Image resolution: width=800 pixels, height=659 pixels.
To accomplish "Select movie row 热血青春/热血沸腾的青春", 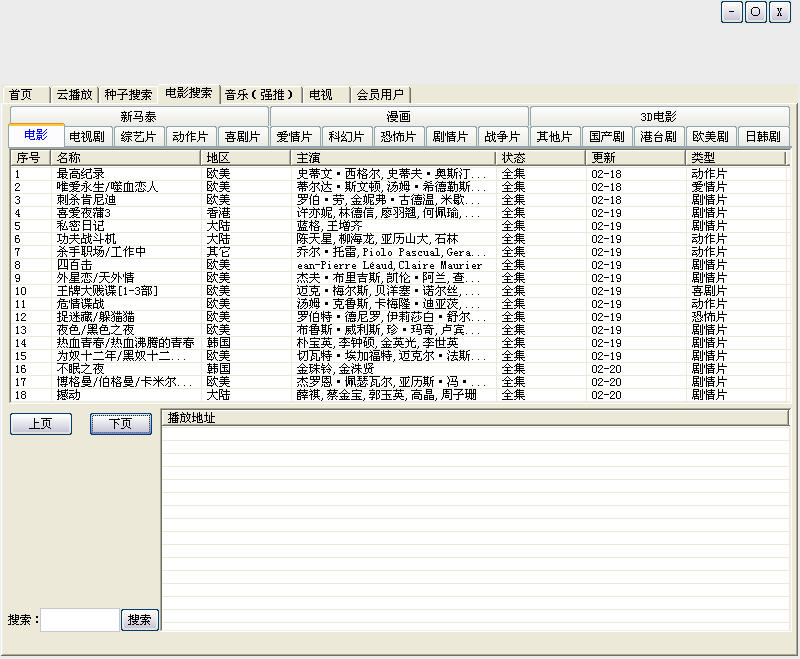I will coord(399,343).
